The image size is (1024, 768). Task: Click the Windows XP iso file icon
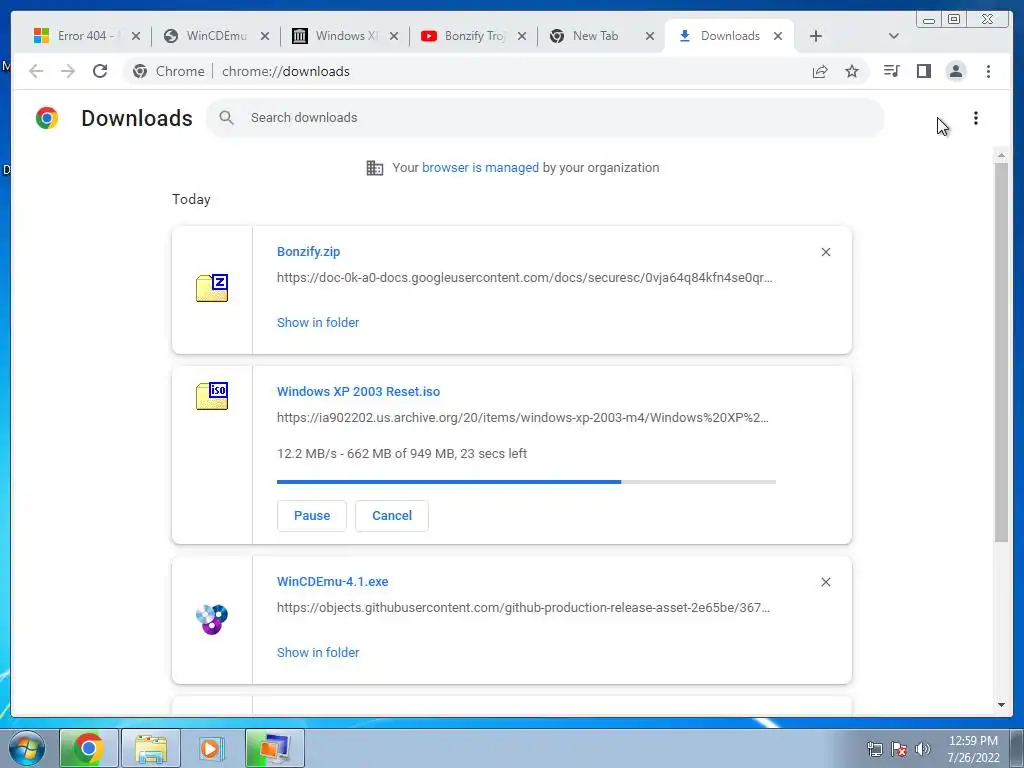coord(212,396)
